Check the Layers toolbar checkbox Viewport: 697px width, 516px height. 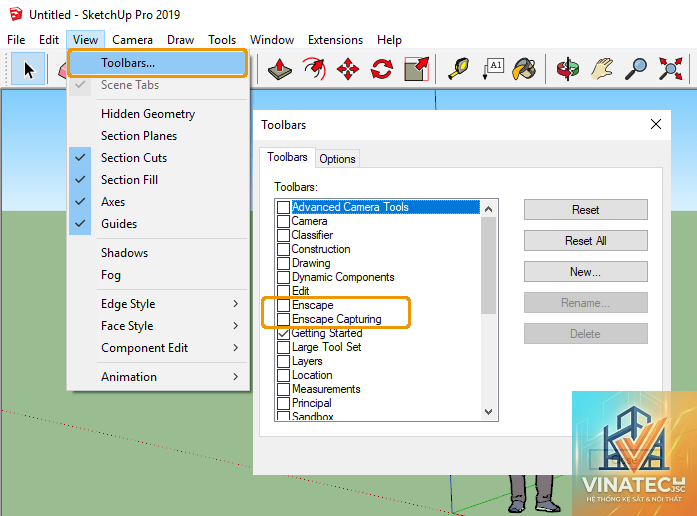coord(283,361)
